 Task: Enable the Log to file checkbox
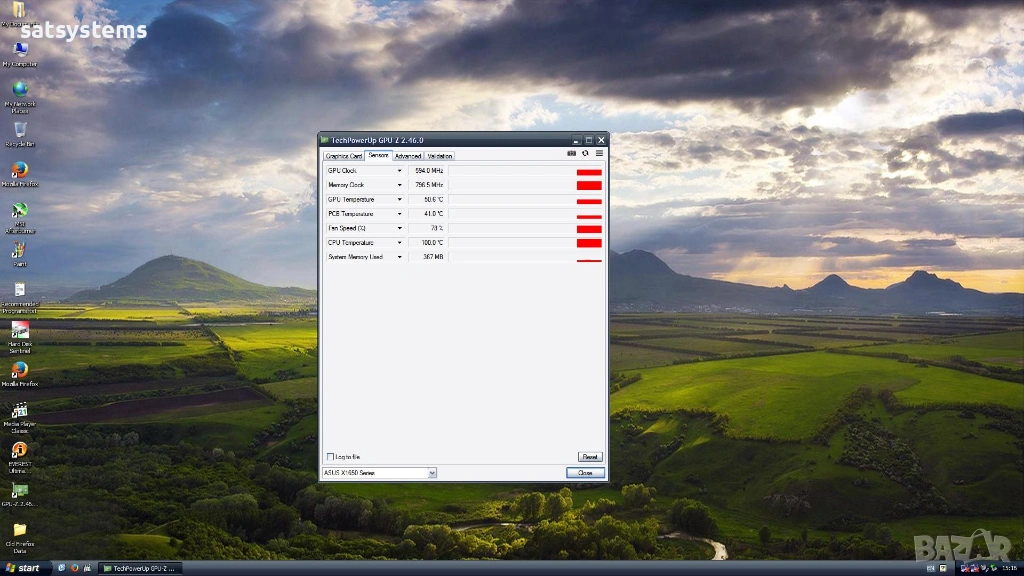tap(331, 457)
